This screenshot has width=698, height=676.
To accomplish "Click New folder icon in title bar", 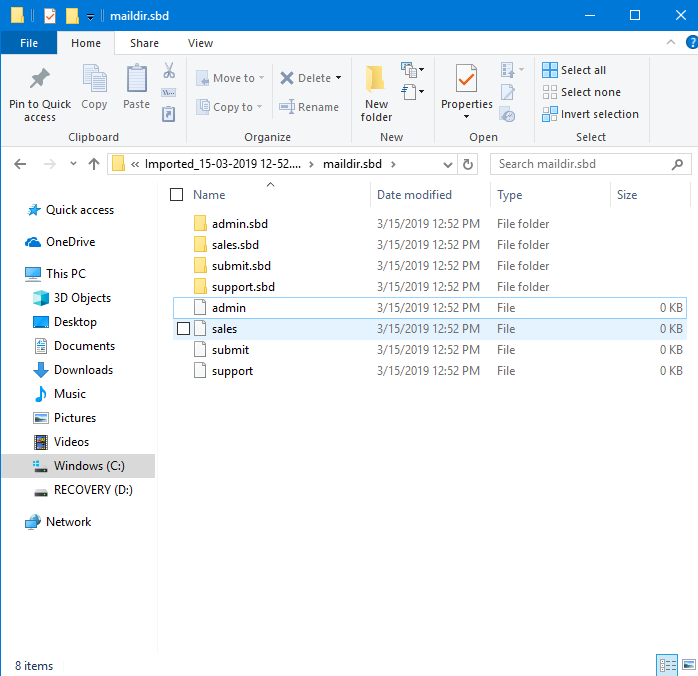I will point(72,16).
